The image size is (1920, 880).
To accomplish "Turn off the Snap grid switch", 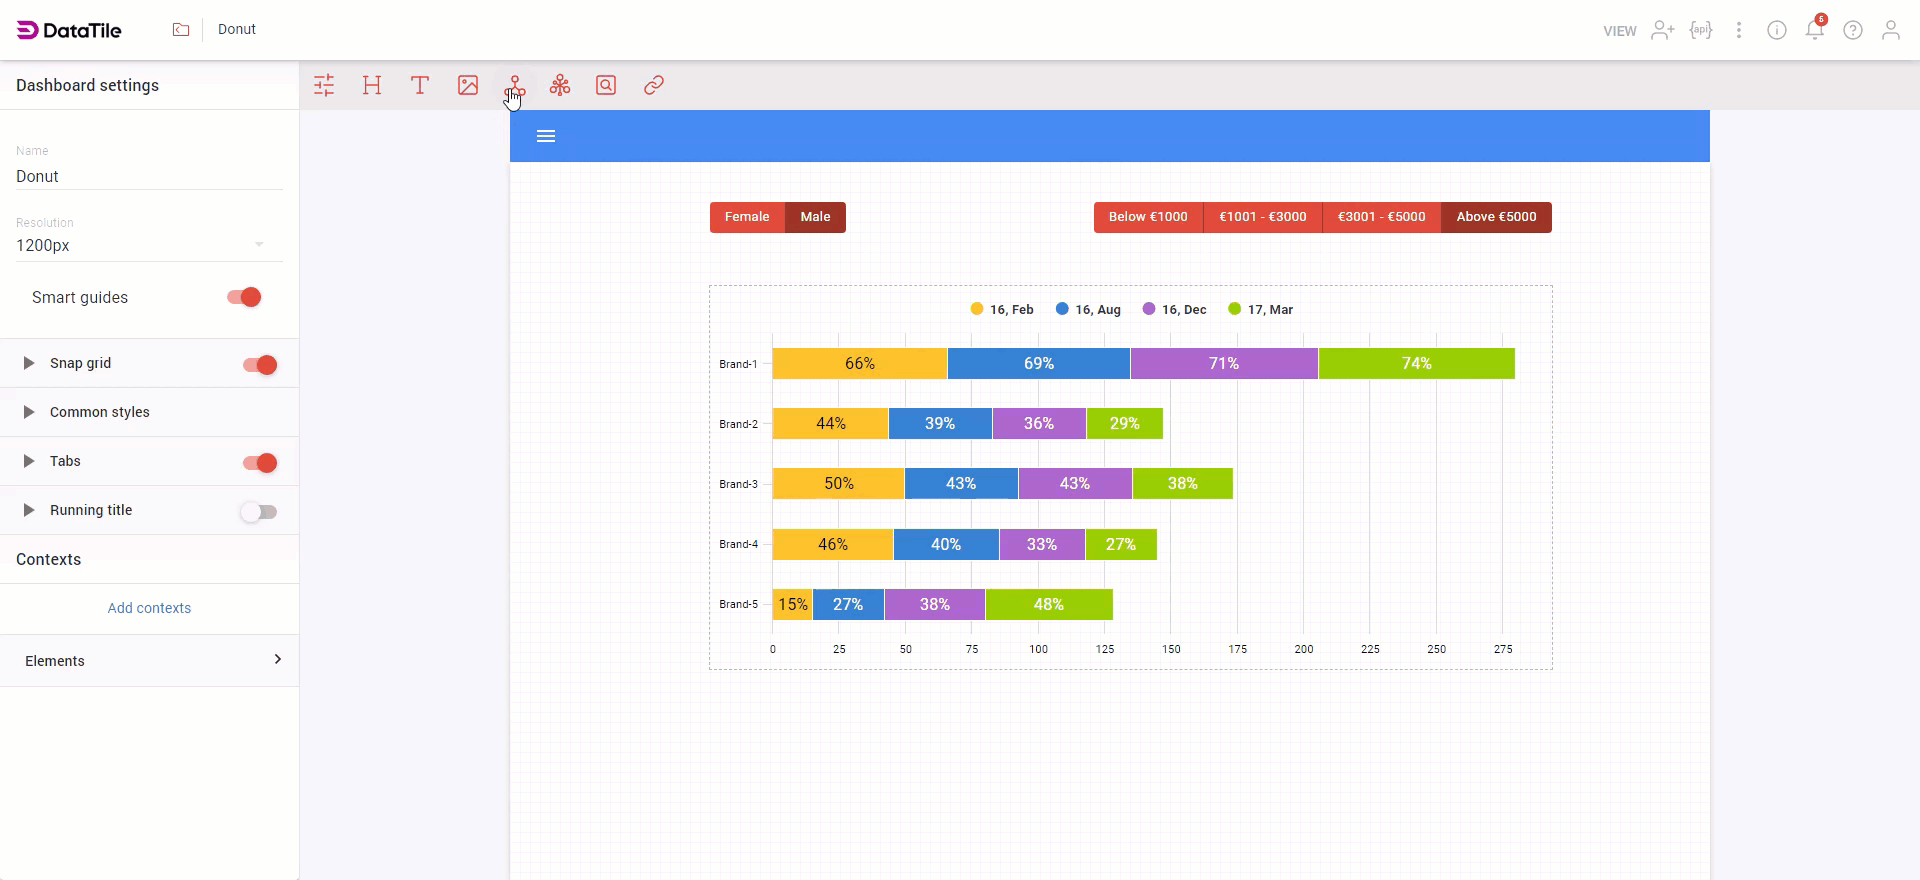I will click(260, 365).
